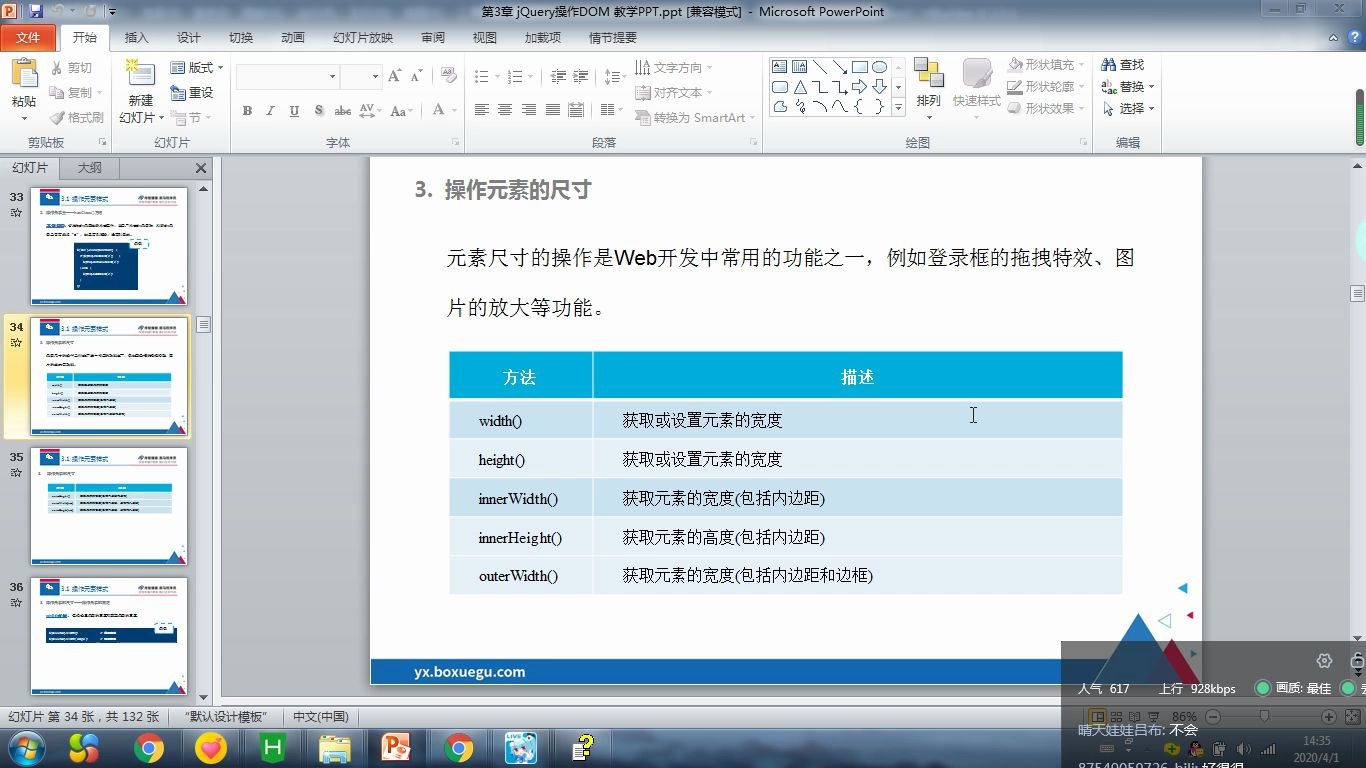Align paragraph text right

[529, 110]
